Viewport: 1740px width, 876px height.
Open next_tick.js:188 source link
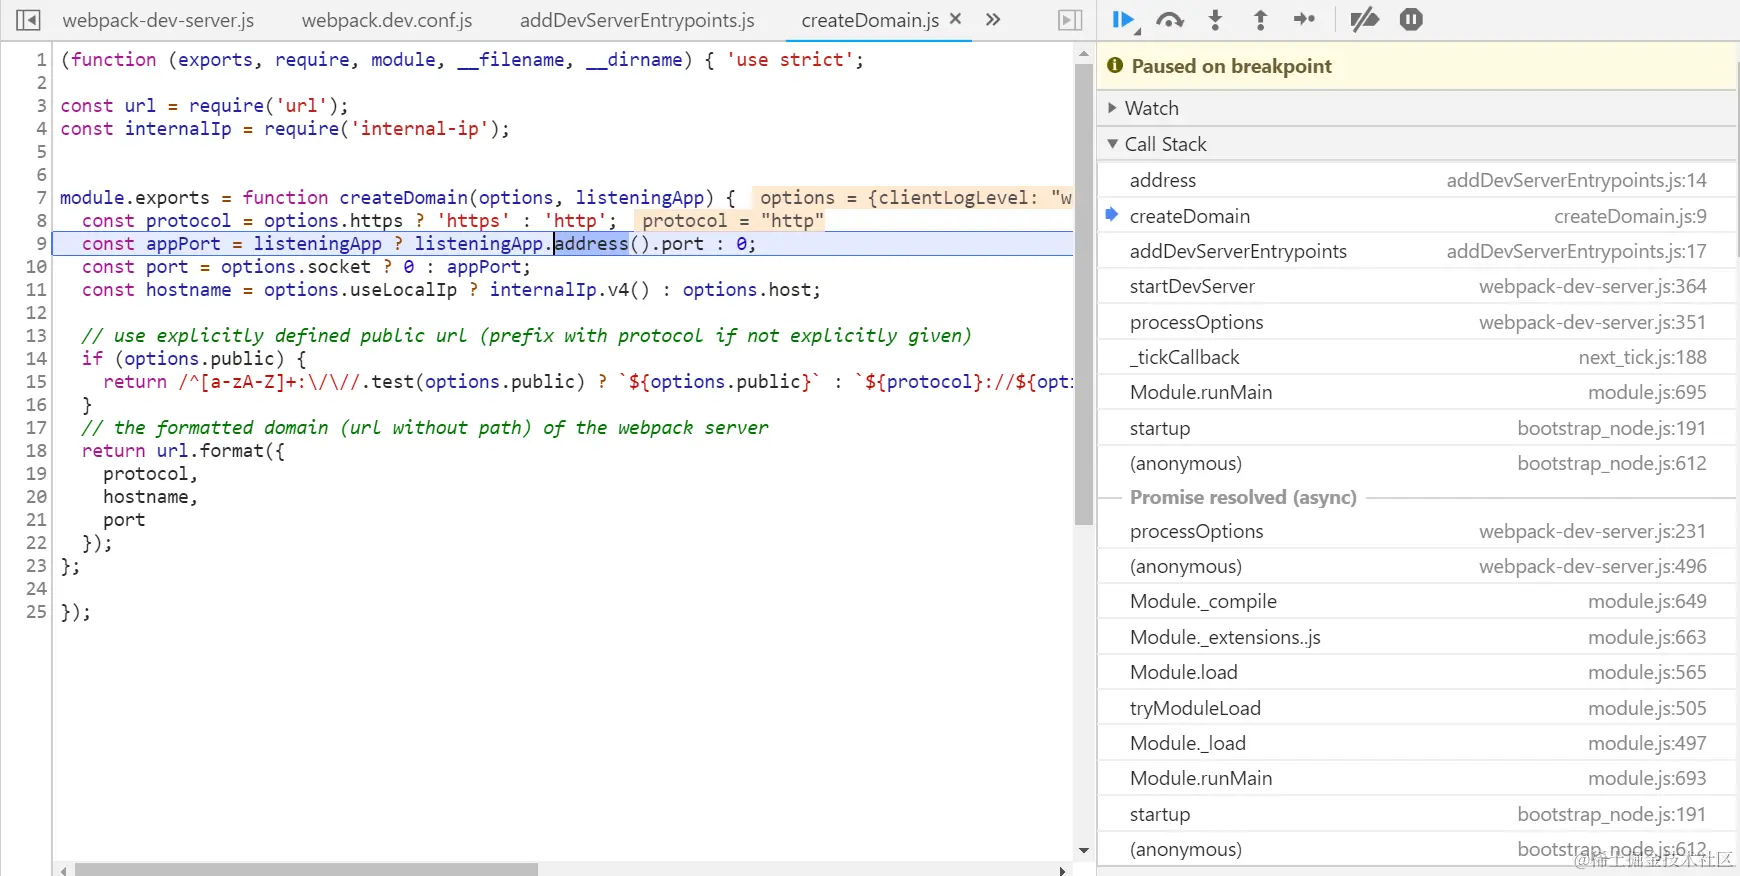(1642, 357)
